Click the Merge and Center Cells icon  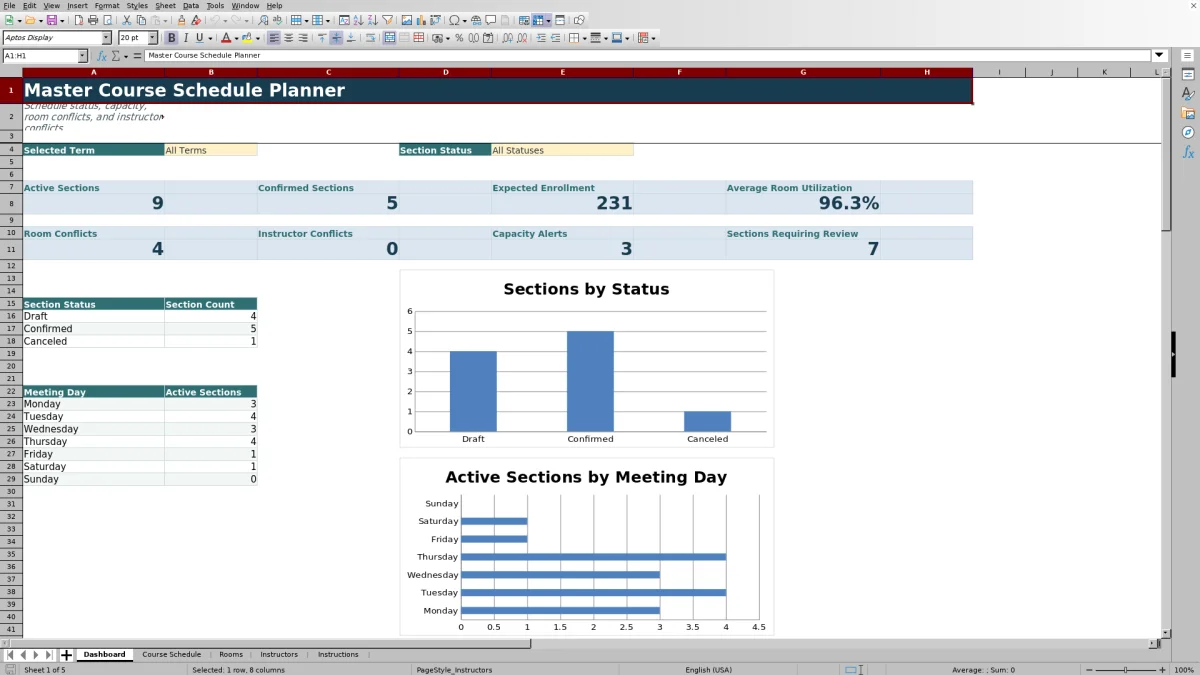388,38
